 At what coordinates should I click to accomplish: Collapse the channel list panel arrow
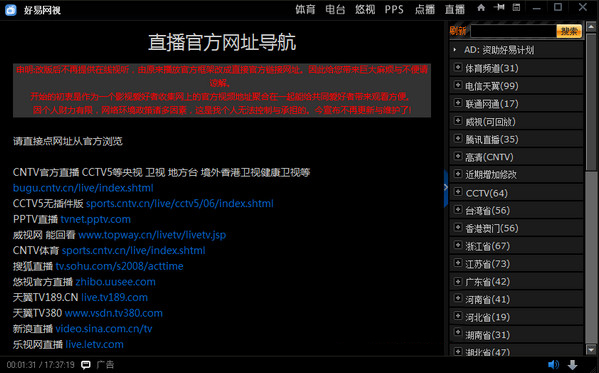445,188
